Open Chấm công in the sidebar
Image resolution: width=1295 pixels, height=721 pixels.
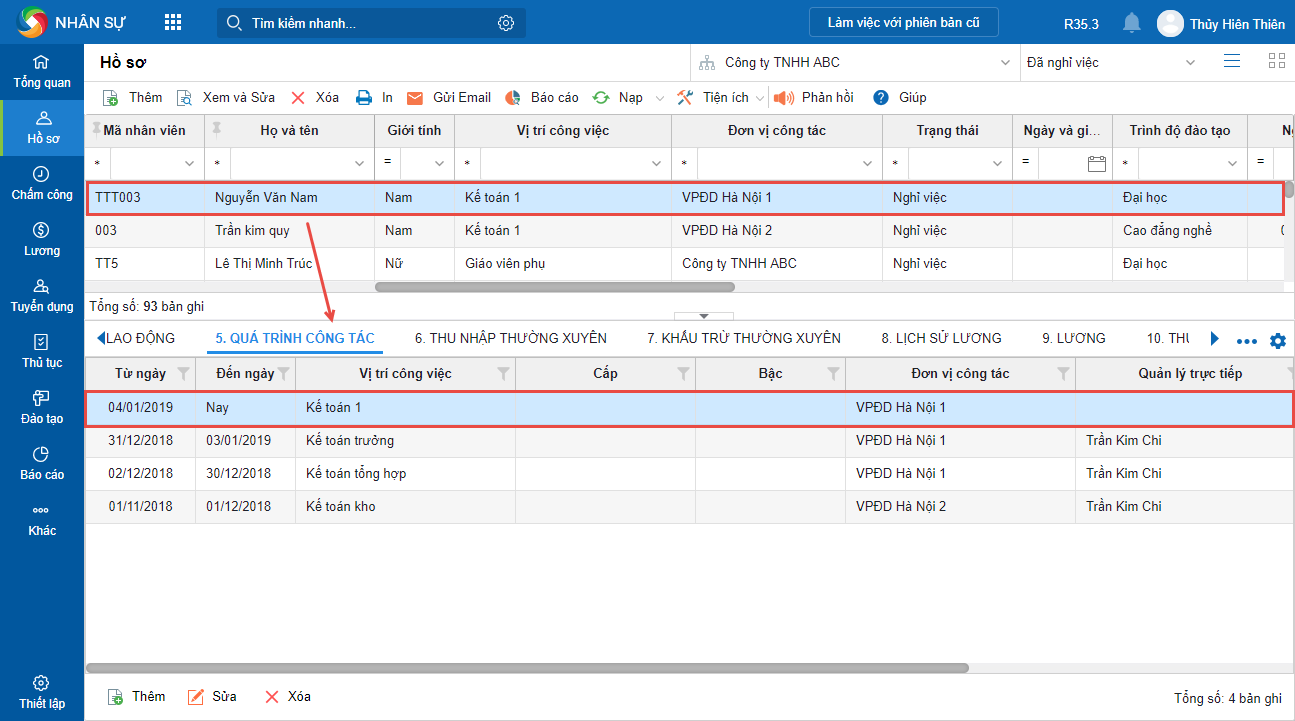(x=42, y=183)
